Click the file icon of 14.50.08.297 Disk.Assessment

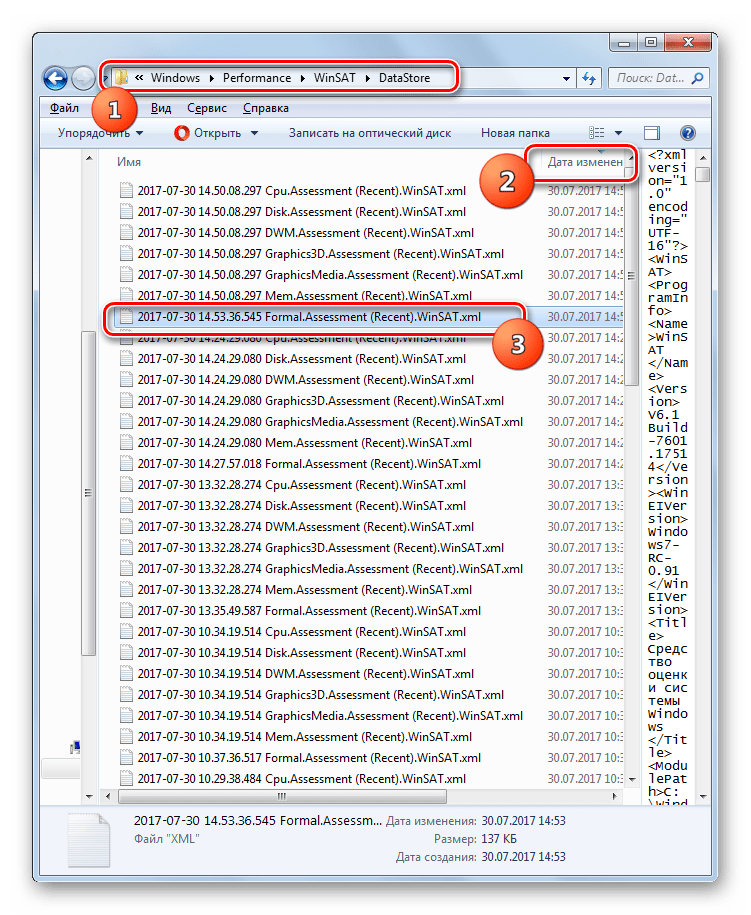pyautogui.click(x=126, y=212)
